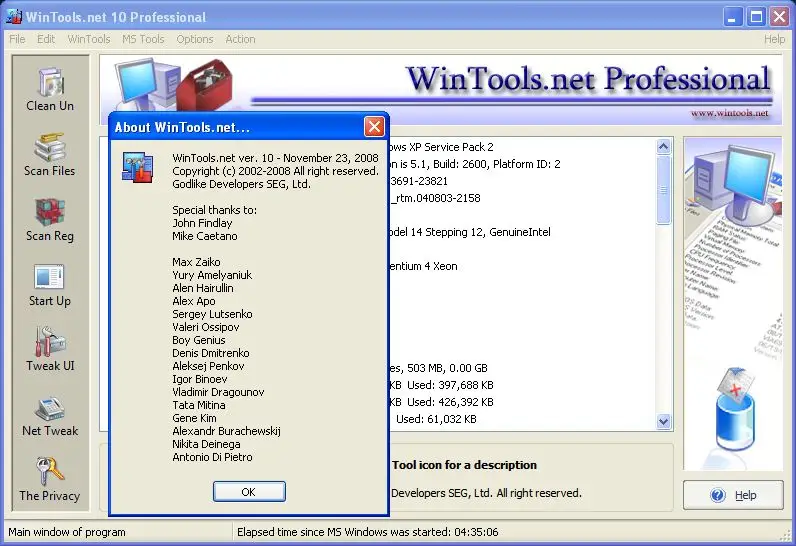Click the WinTools icon in About dialog
Image resolution: width=796 pixels, height=546 pixels.
pos(138,167)
